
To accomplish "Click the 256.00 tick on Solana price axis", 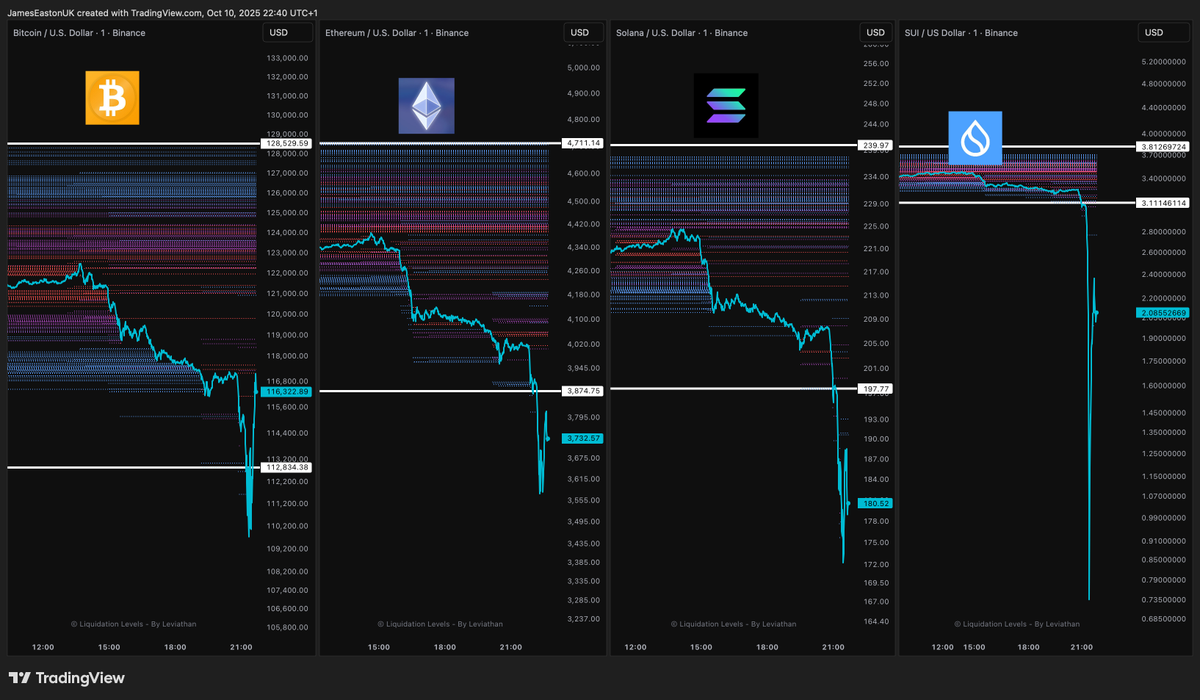I will [876, 64].
